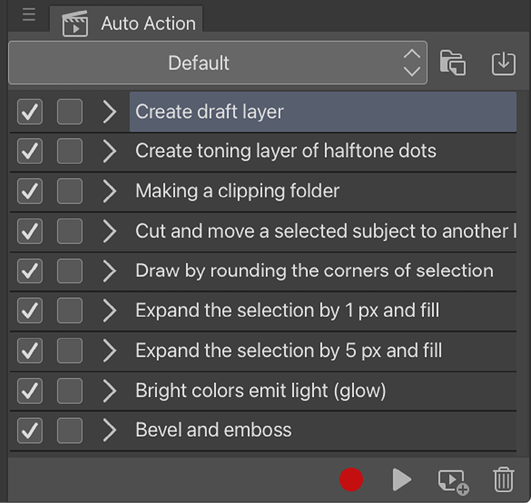This screenshot has height=503, width=531.
Task: Play the selected auto action
Action: (402, 479)
